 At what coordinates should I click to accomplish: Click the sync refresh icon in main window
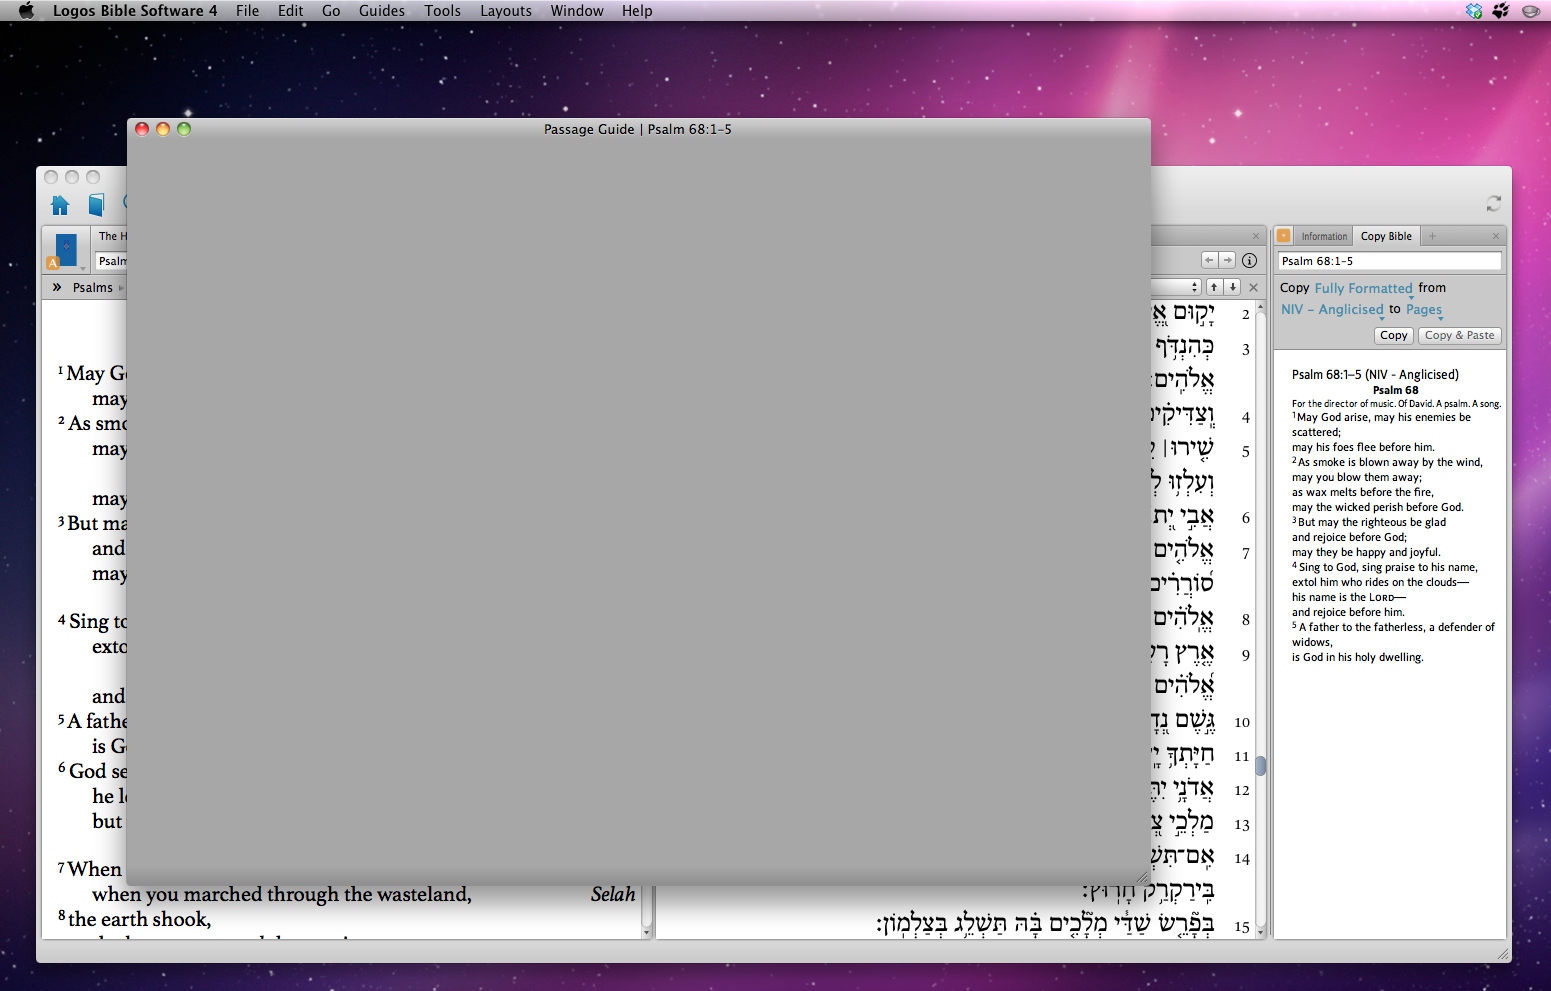[1493, 203]
